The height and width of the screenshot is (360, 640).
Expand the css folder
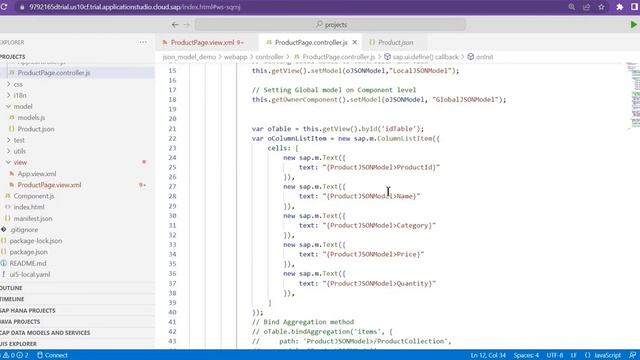point(18,84)
